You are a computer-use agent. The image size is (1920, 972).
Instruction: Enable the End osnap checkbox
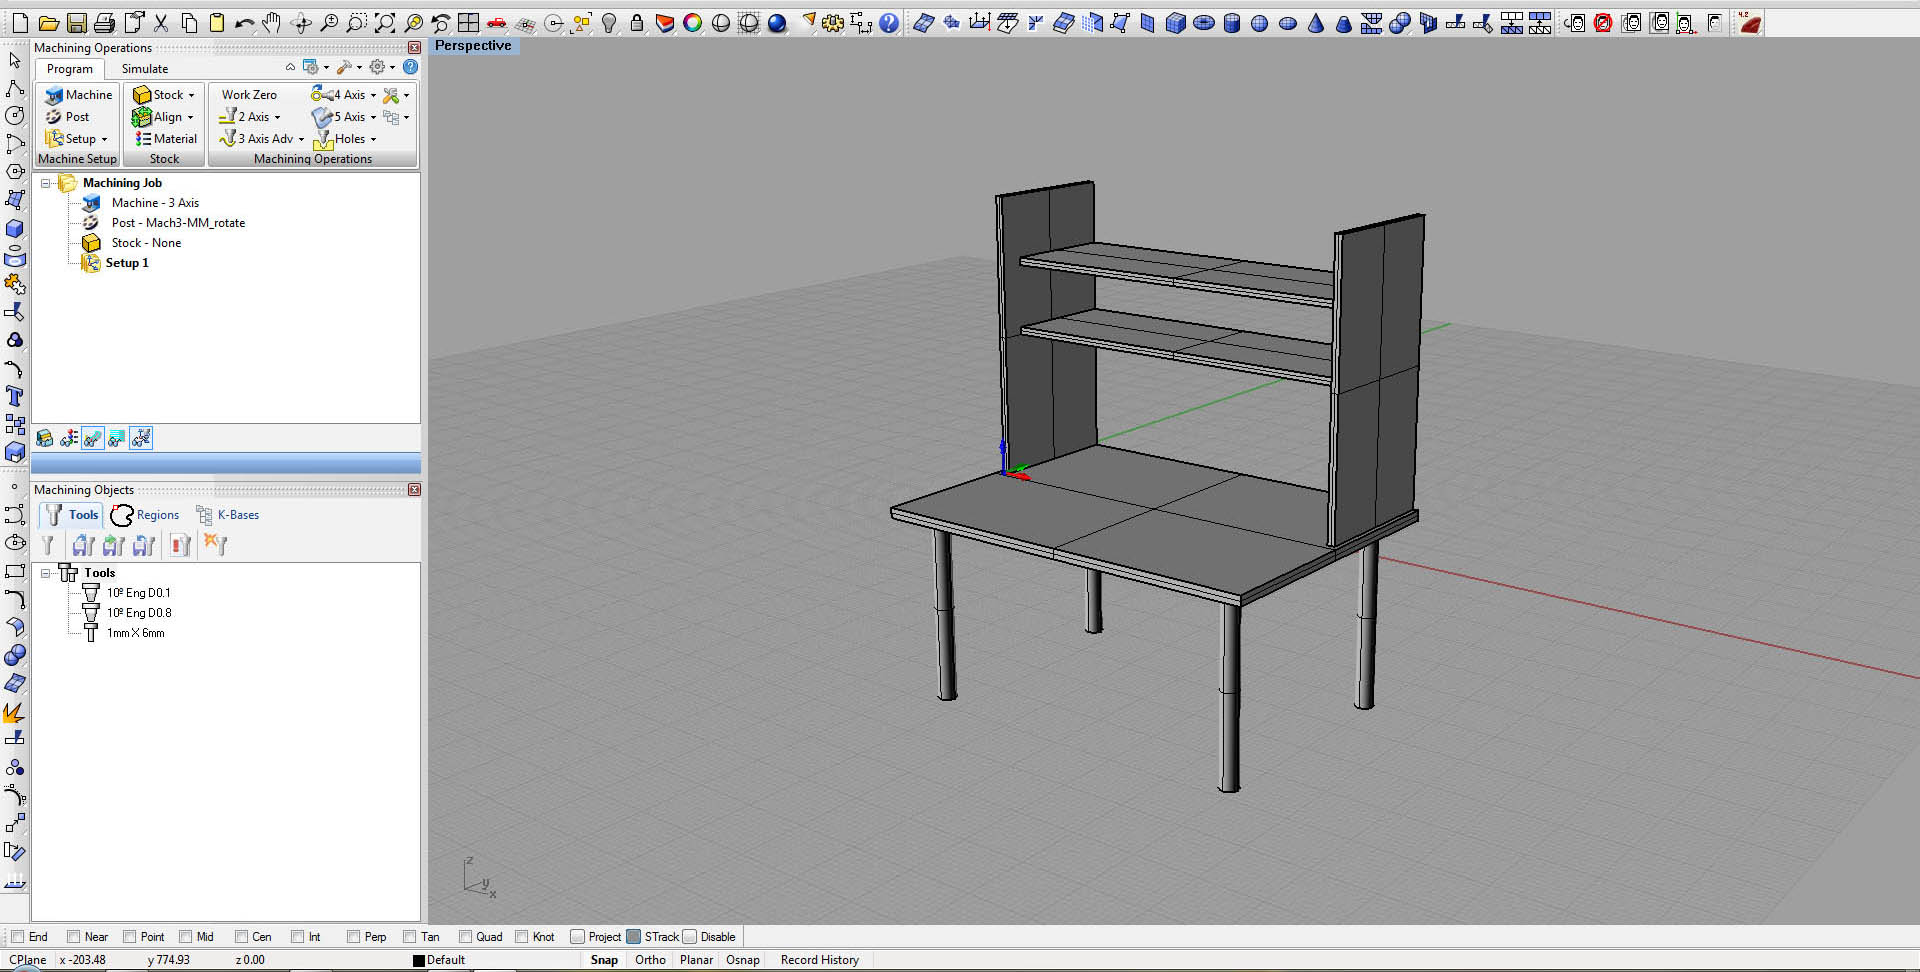click(x=17, y=937)
